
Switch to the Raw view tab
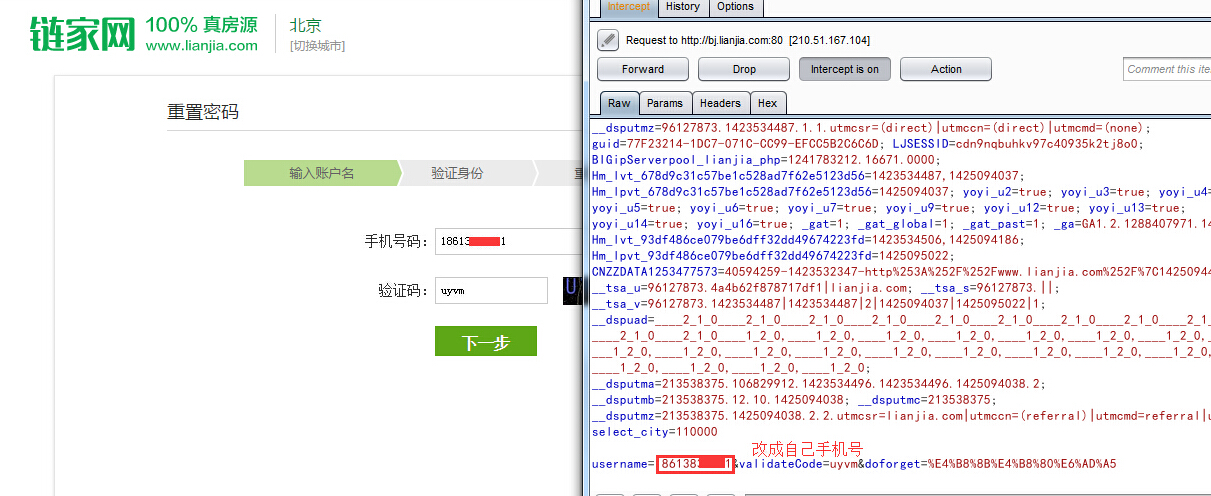pos(619,103)
